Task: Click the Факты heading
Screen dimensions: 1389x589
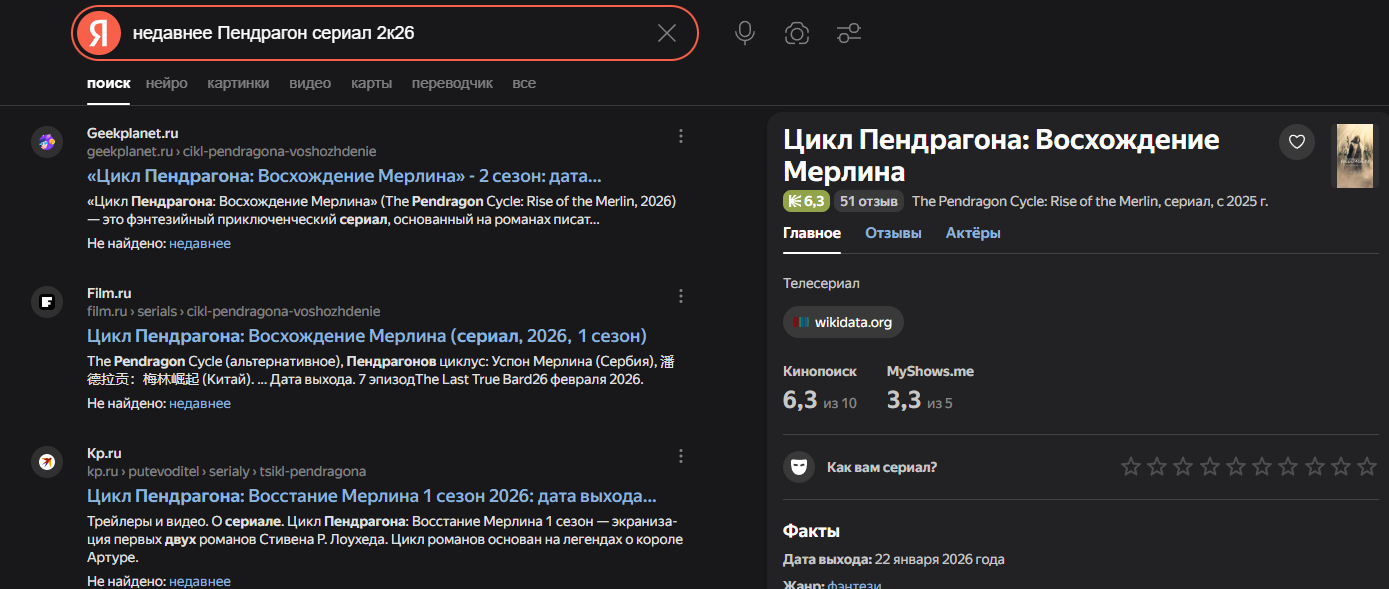Action: (x=811, y=531)
